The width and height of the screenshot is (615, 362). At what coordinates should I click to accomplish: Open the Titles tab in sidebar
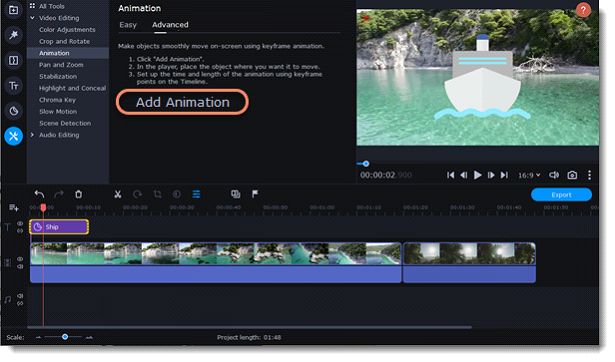(13, 85)
